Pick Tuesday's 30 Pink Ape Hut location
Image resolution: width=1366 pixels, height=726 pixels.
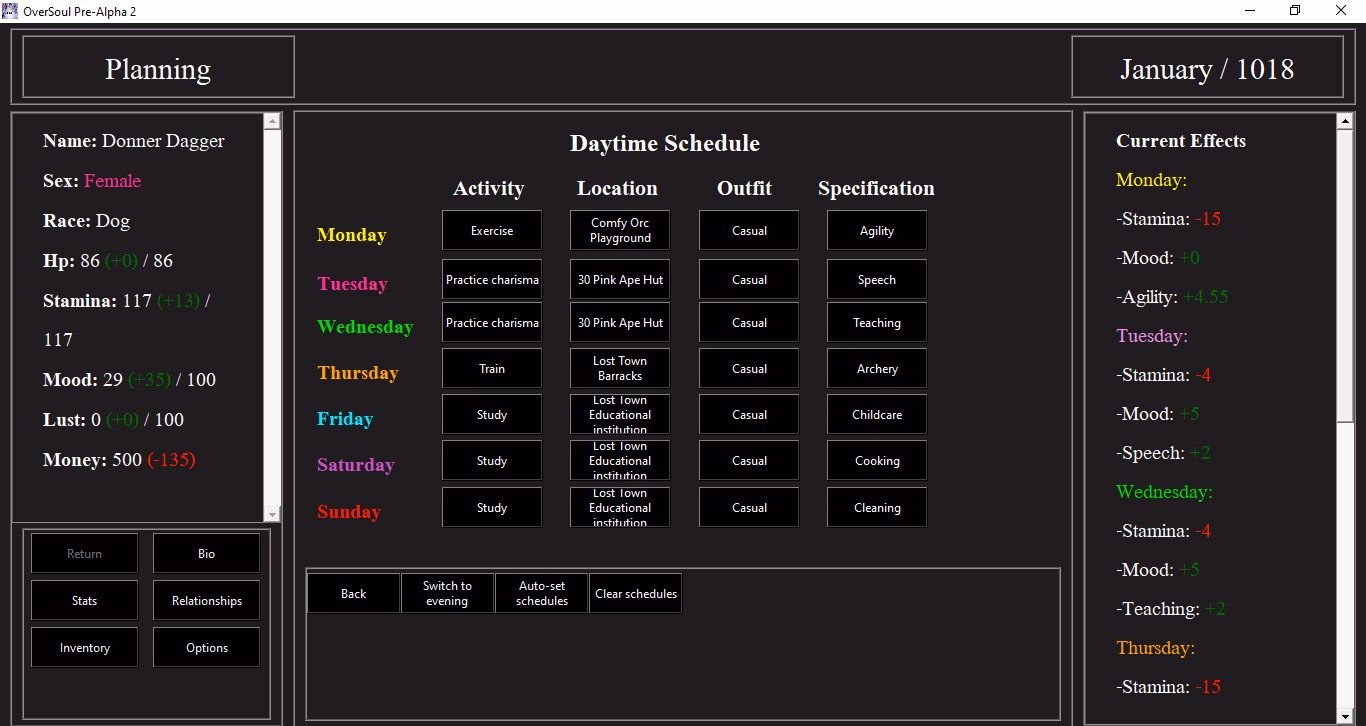[x=620, y=280]
